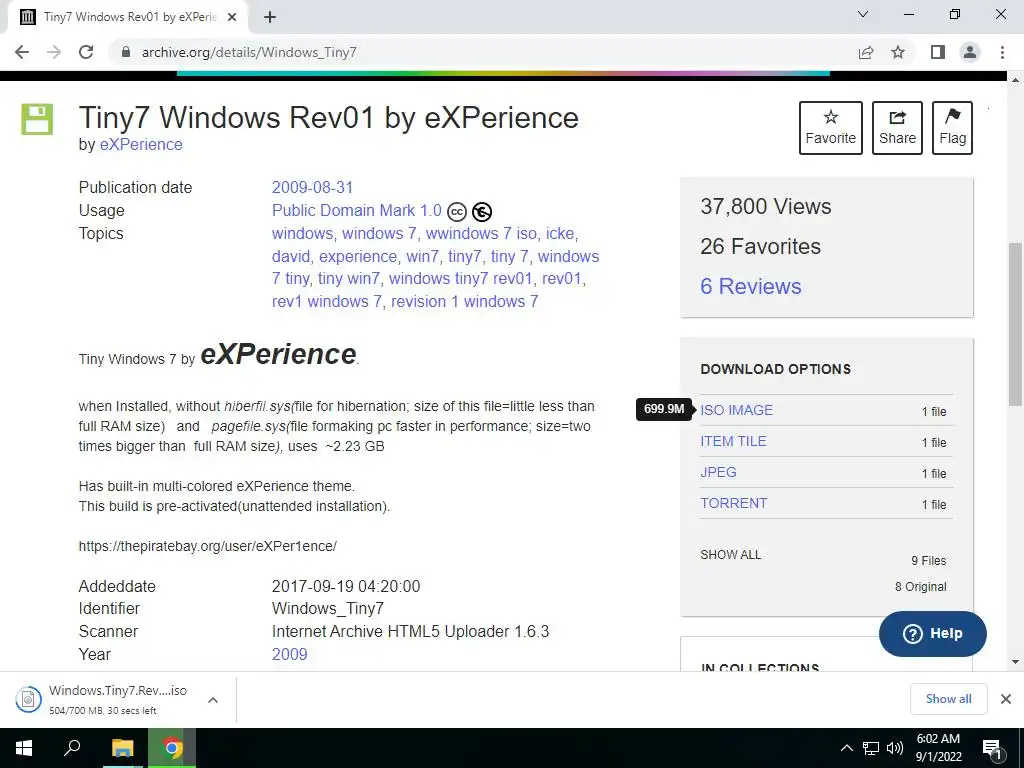The width and height of the screenshot is (1024, 768).
Task: Open the 2009 year link
Action: click(289, 654)
